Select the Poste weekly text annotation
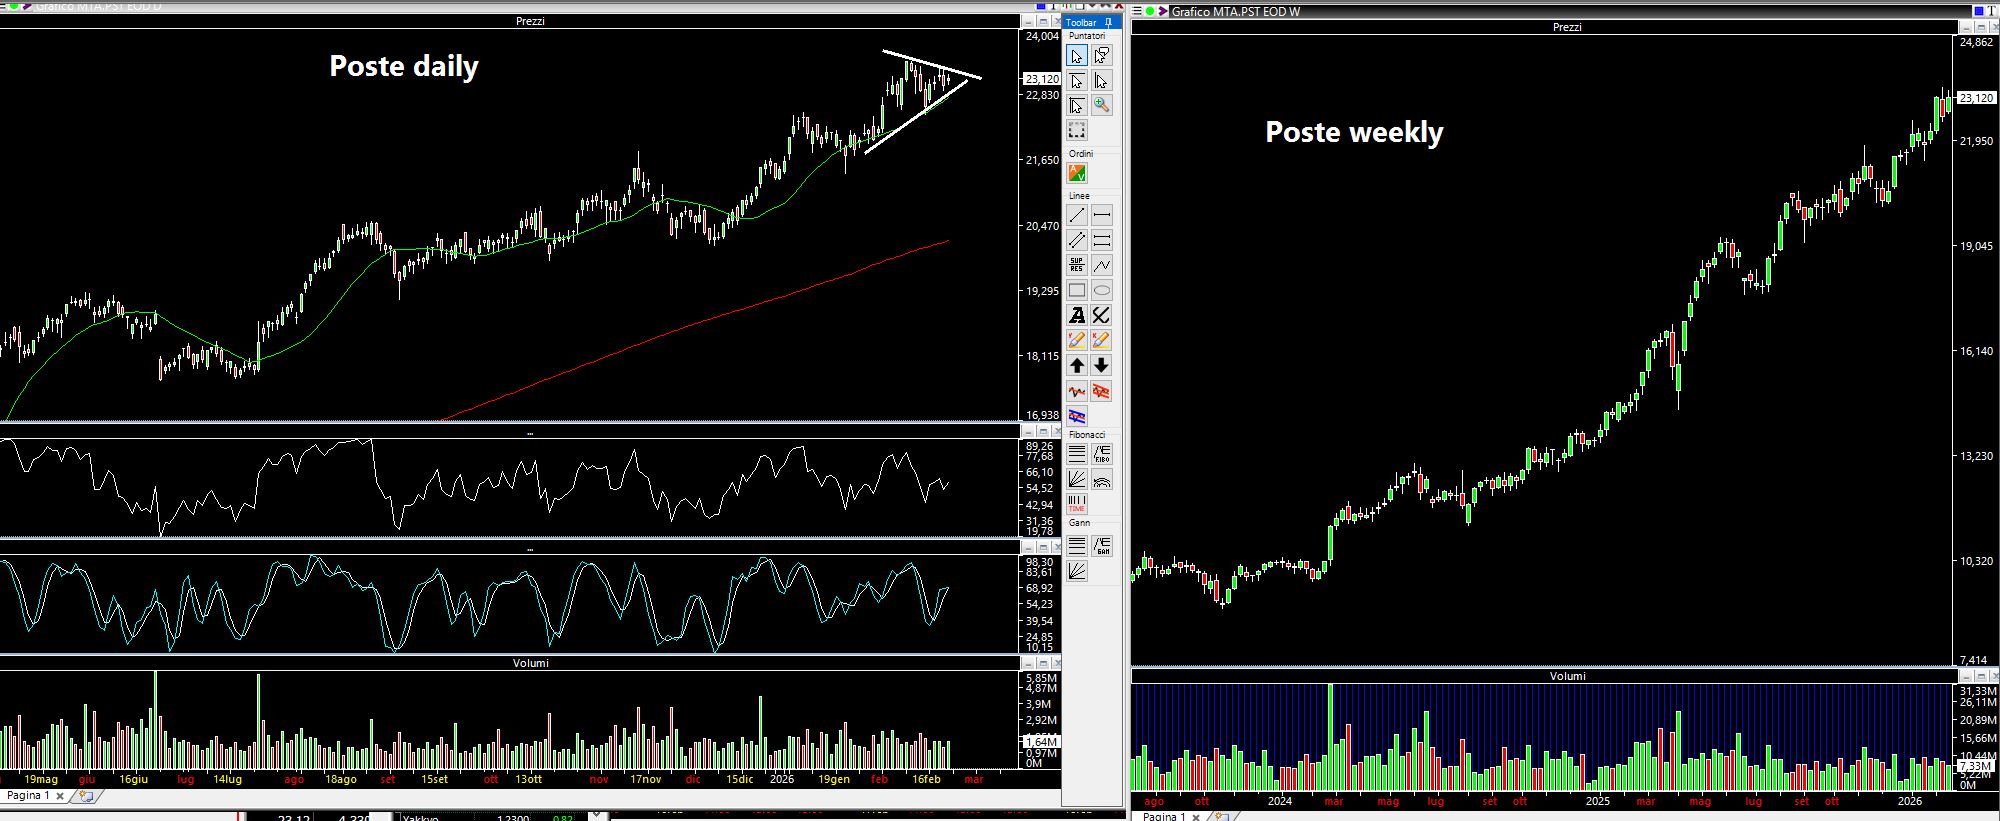This screenshot has height=821, width=2000. (1354, 132)
